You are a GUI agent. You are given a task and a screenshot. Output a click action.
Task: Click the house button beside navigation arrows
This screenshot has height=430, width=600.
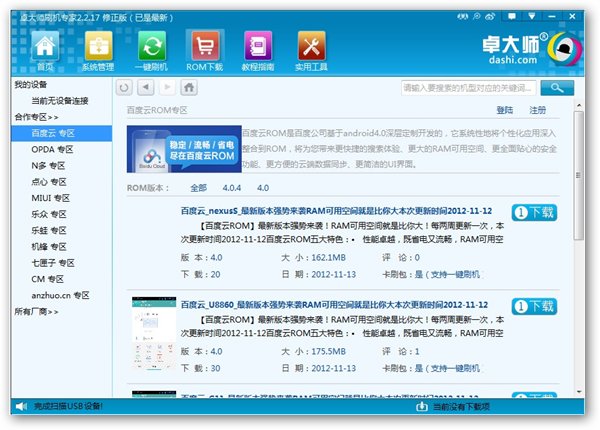189,87
